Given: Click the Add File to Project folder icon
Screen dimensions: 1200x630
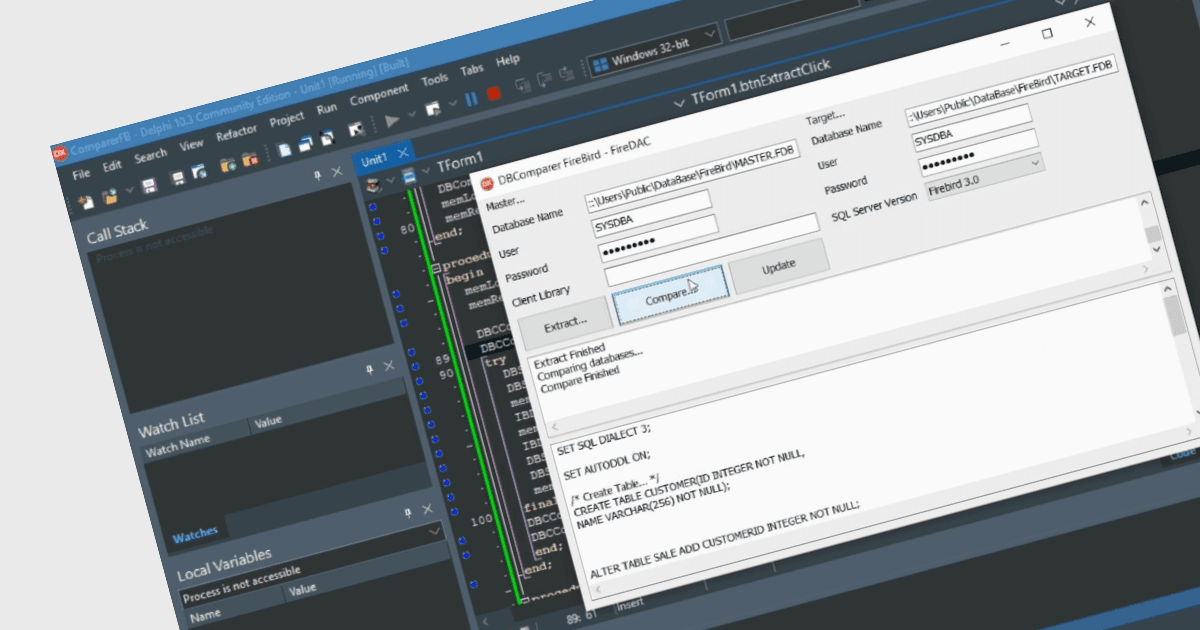Looking at the screenshot, I should point(227,165).
